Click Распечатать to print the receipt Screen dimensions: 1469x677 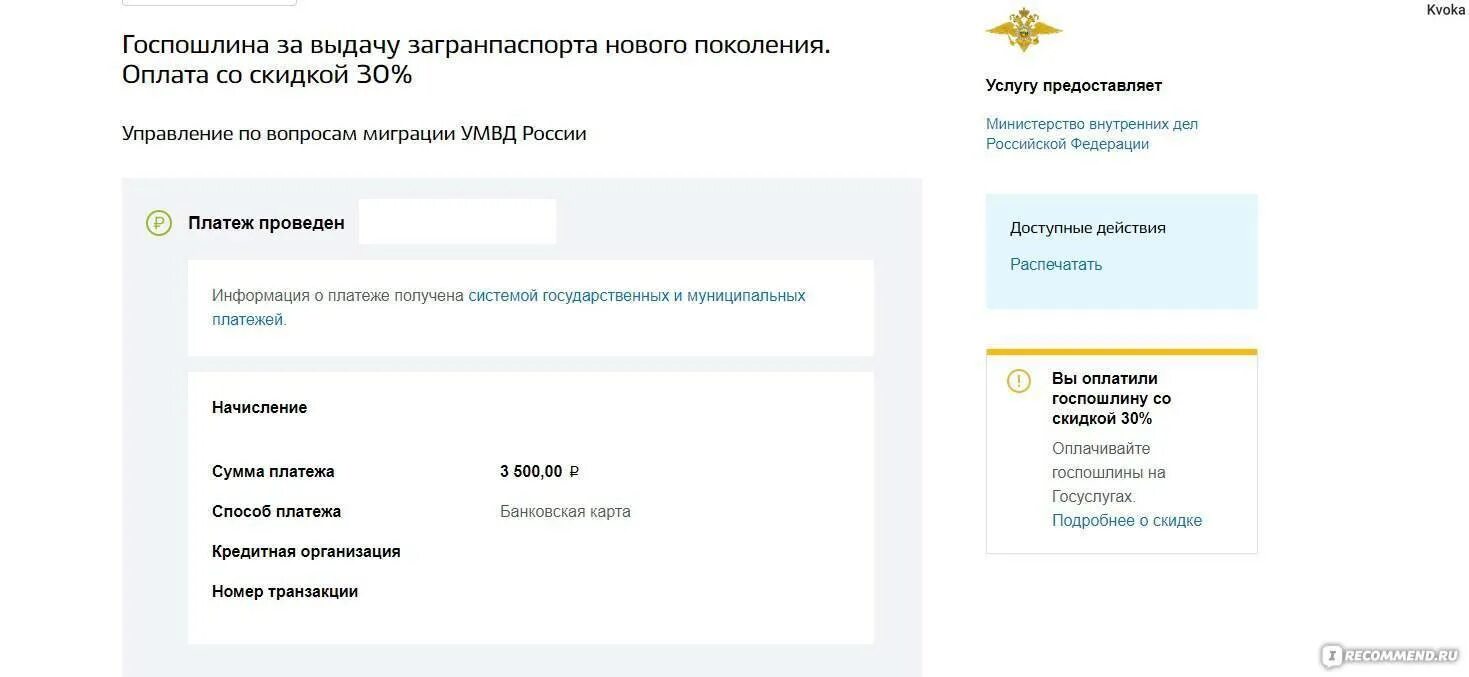point(1056,264)
